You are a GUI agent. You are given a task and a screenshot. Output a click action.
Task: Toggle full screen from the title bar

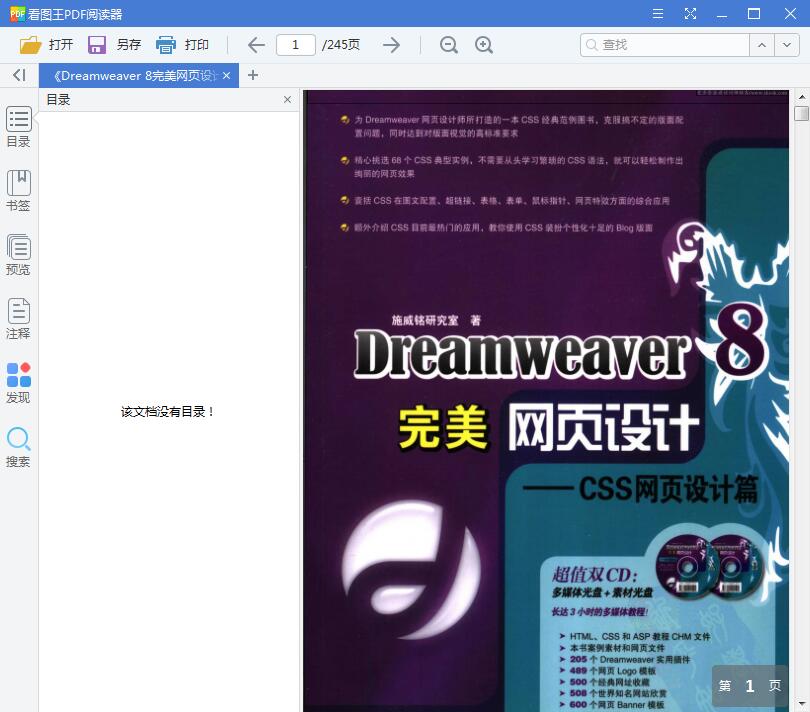(x=690, y=13)
